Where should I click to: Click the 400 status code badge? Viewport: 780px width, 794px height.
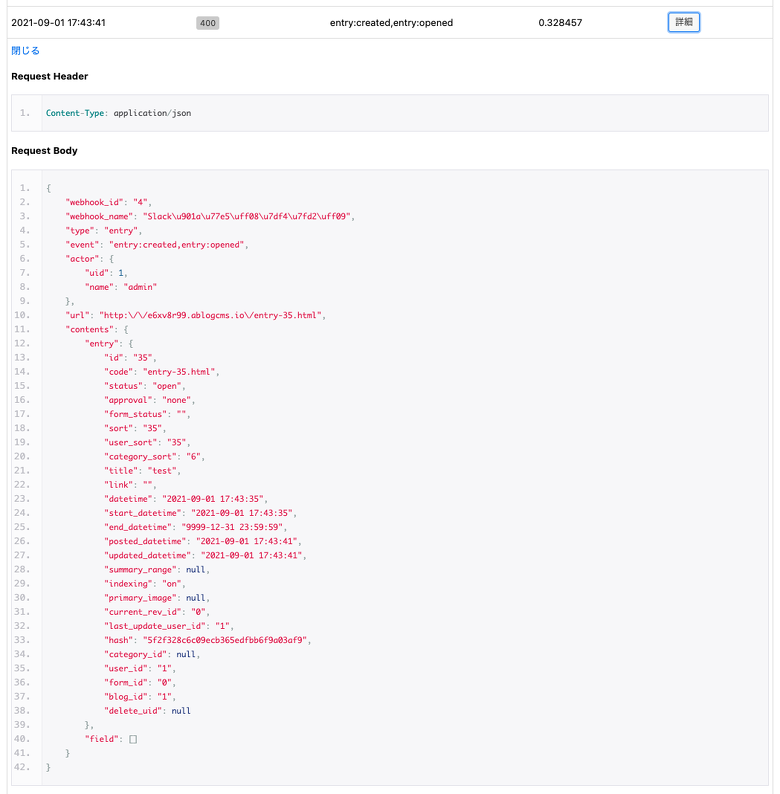pyautogui.click(x=208, y=22)
